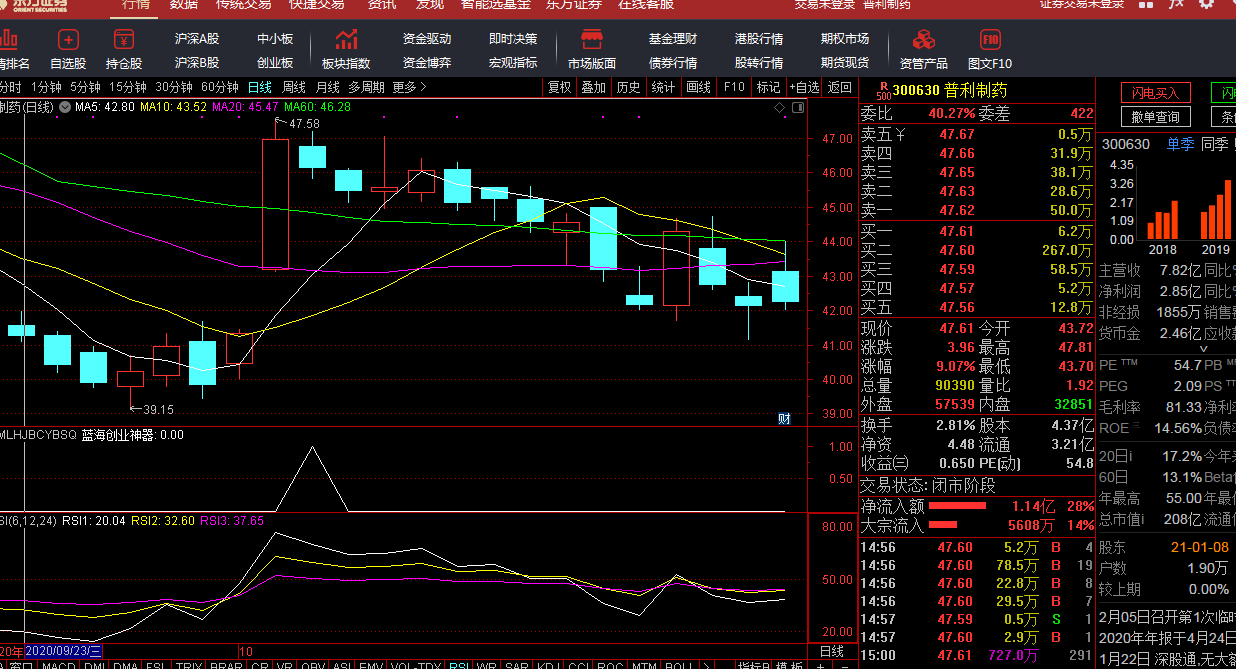Expand 更多 period options
Image resolution: width=1236 pixels, height=669 pixels.
[409, 87]
